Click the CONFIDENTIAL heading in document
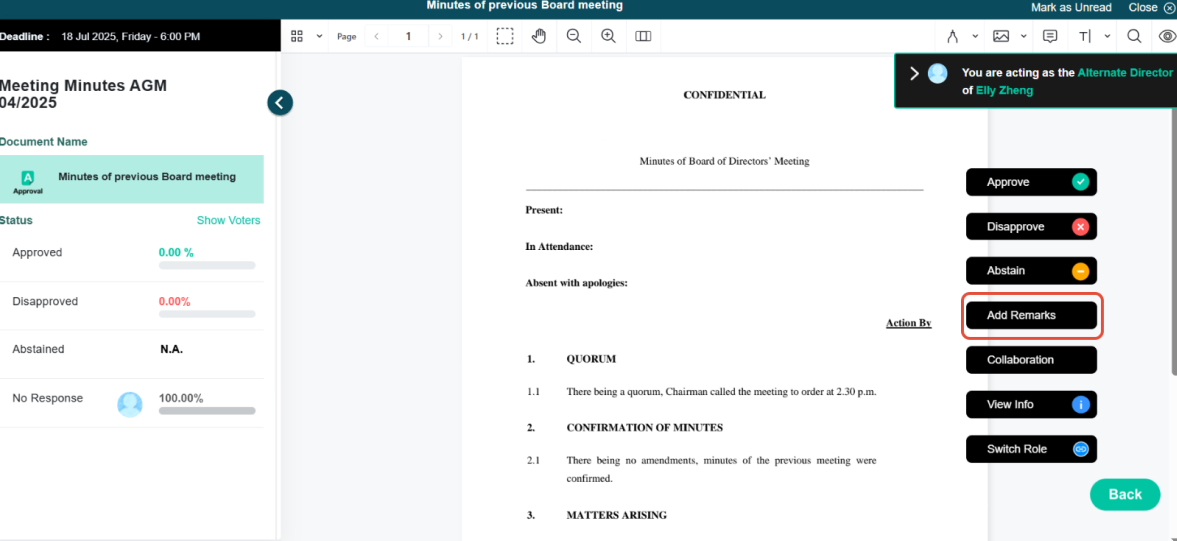This screenshot has height=541, width=1177. click(724, 95)
